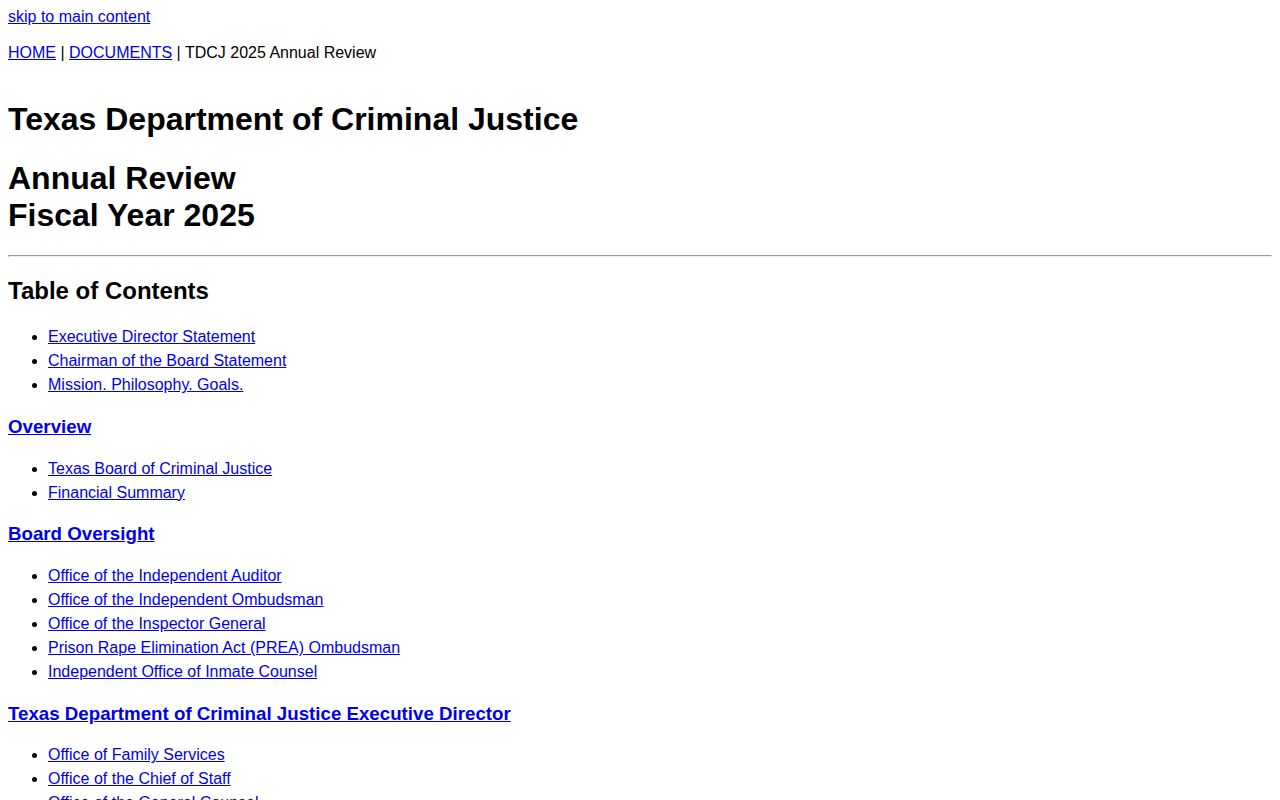Click the Annual Review Fiscal Year 2025 heading
Viewport: 1280px width, 800px height.
131,197
